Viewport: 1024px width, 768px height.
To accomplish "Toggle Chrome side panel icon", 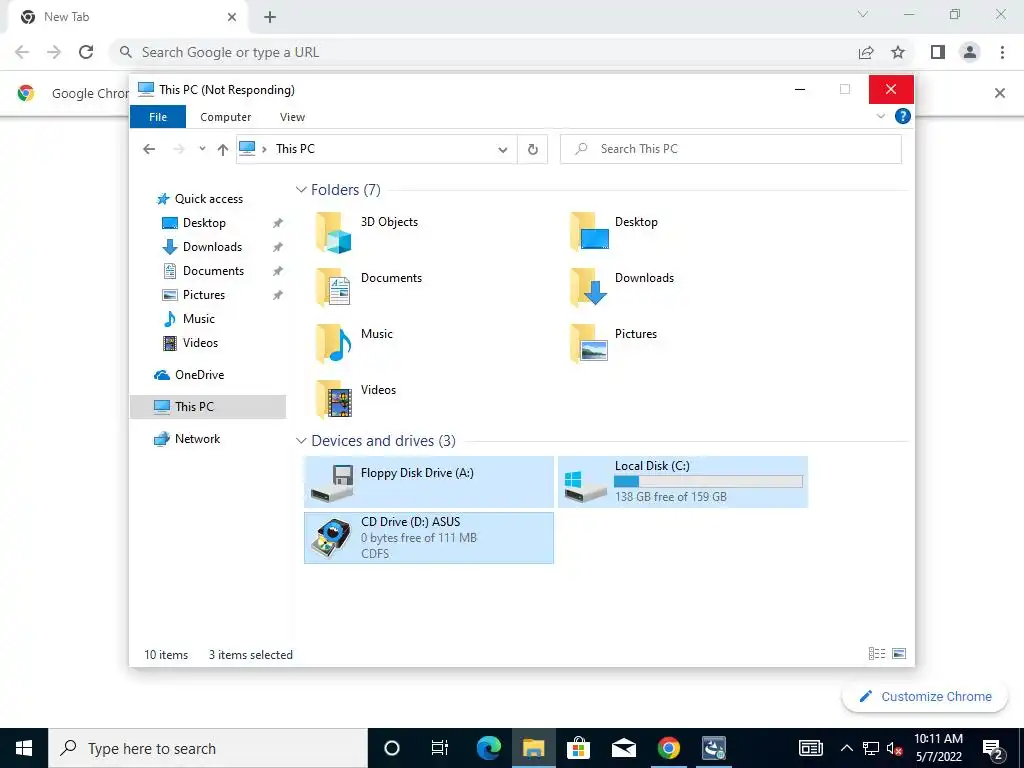I will coord(938,52).
